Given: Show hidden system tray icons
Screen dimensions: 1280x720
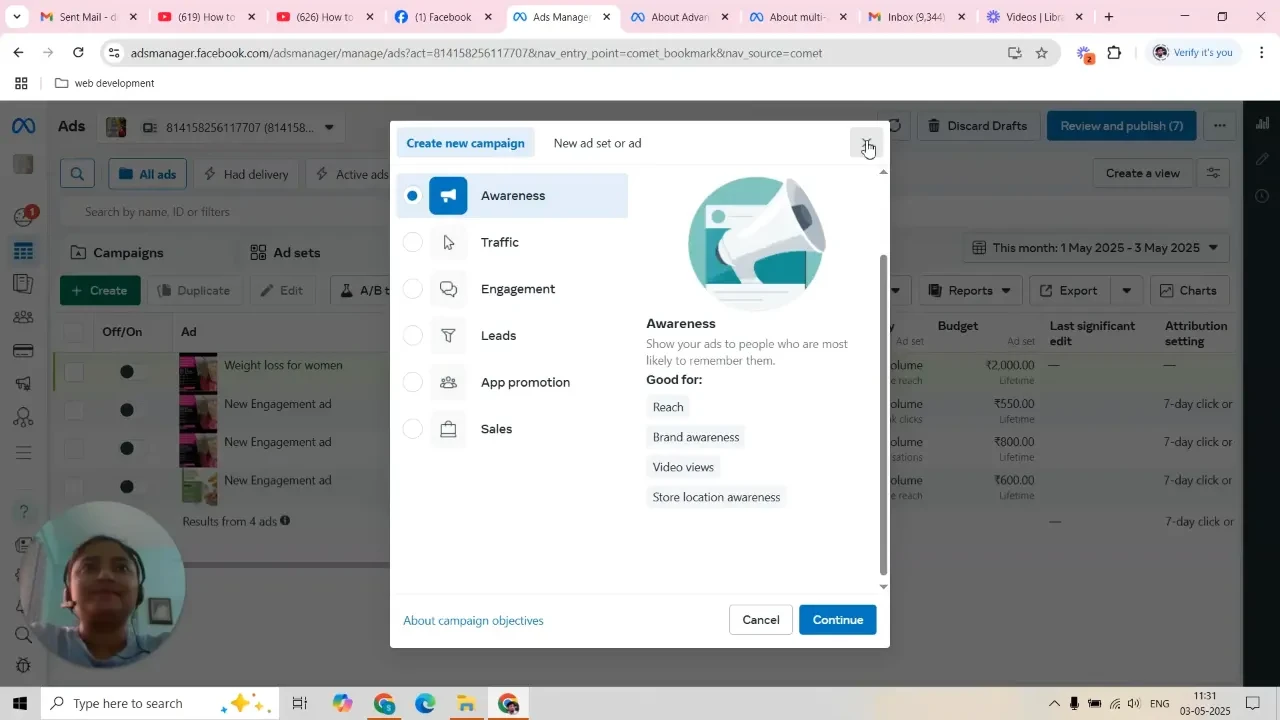Looking at the screenshot, I should pos(1053,704).
